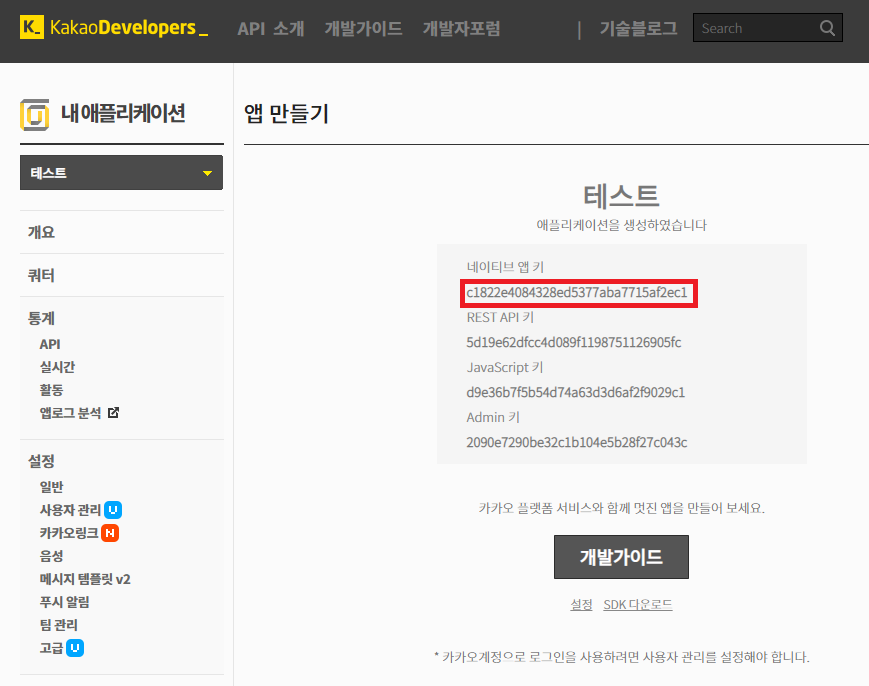
Task: Go to 쿼터 in the sidebar
Action: tap(42, 275)
